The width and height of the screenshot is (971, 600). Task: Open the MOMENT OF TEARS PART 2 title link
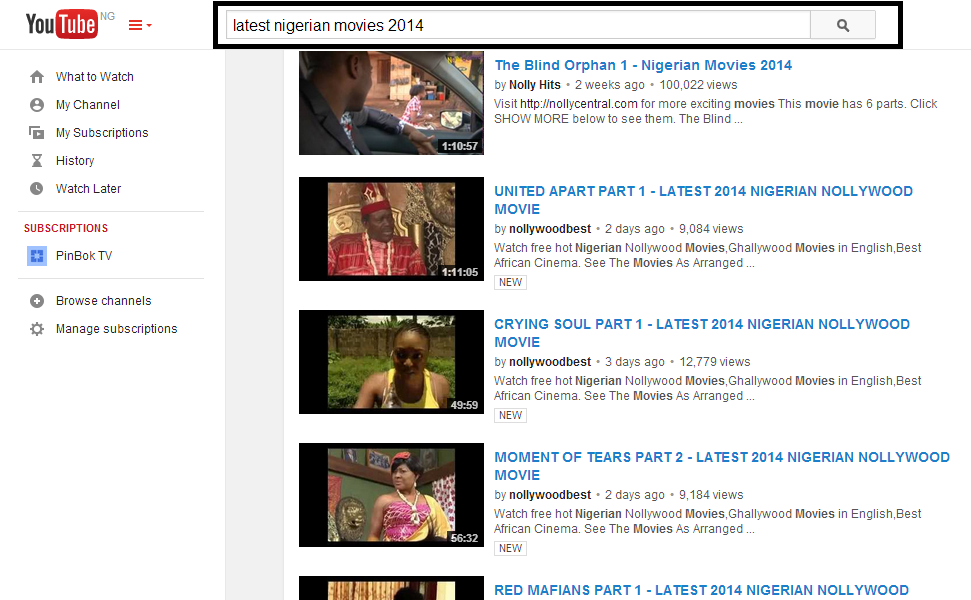[x=722, y=466]
